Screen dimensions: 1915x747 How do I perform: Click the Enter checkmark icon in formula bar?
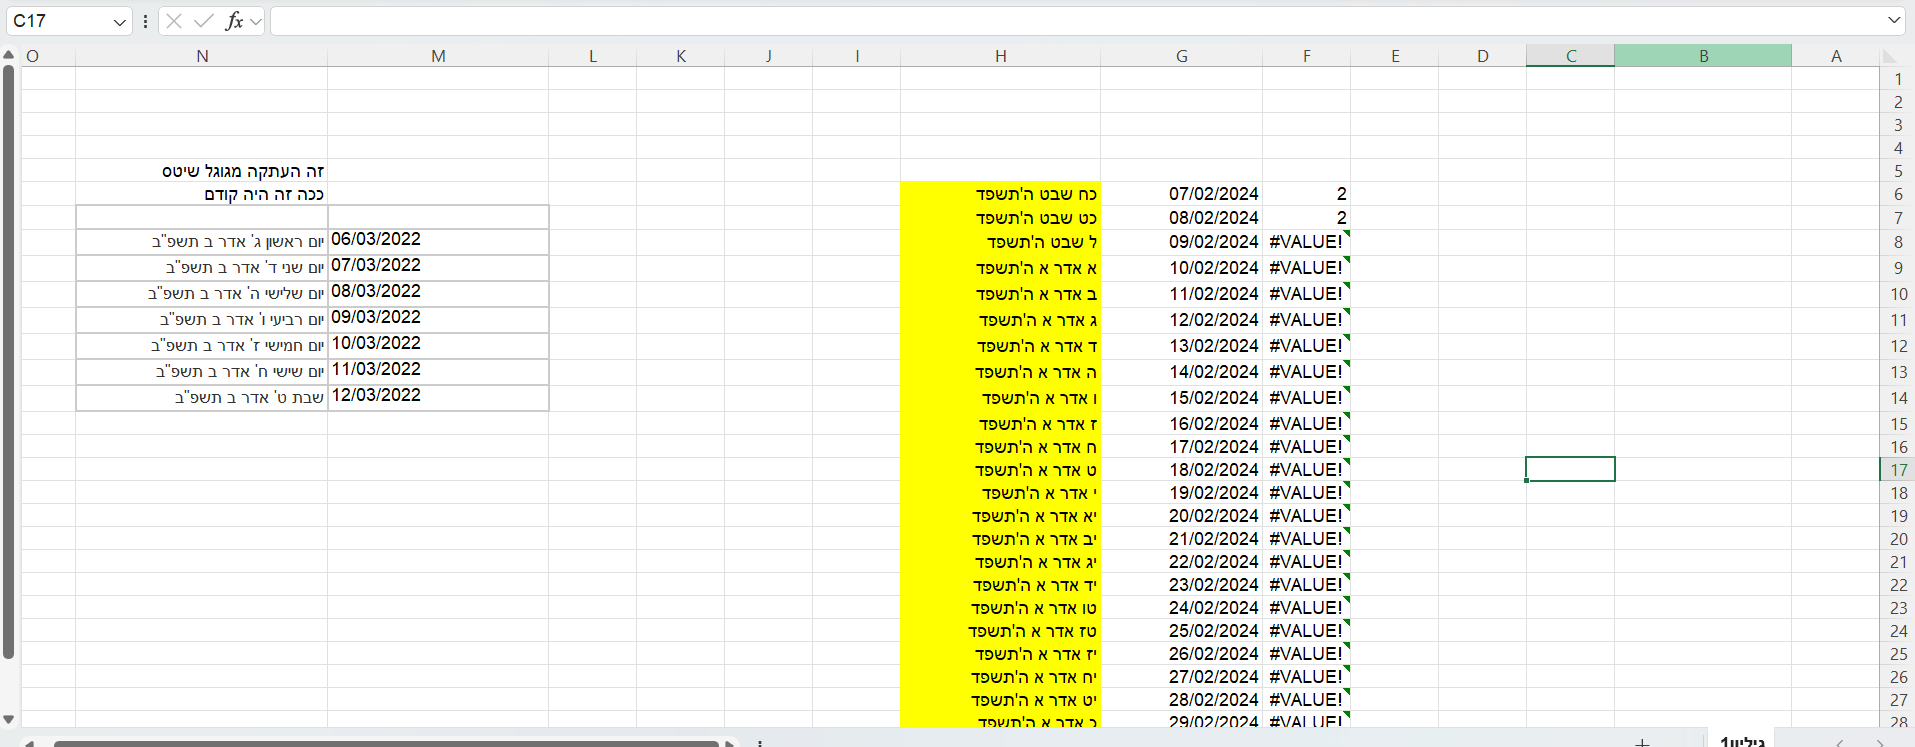point(204,21)
